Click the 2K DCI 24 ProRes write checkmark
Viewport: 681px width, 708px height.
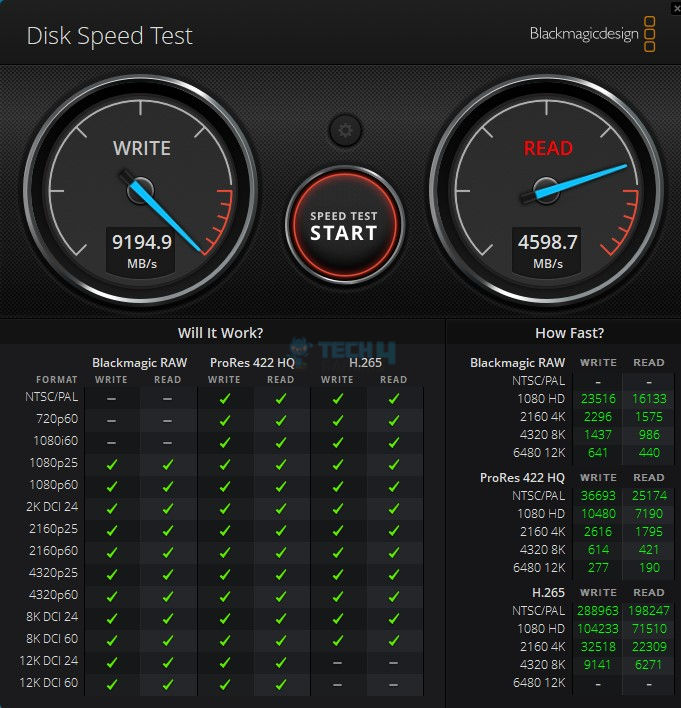click(224, 509)
